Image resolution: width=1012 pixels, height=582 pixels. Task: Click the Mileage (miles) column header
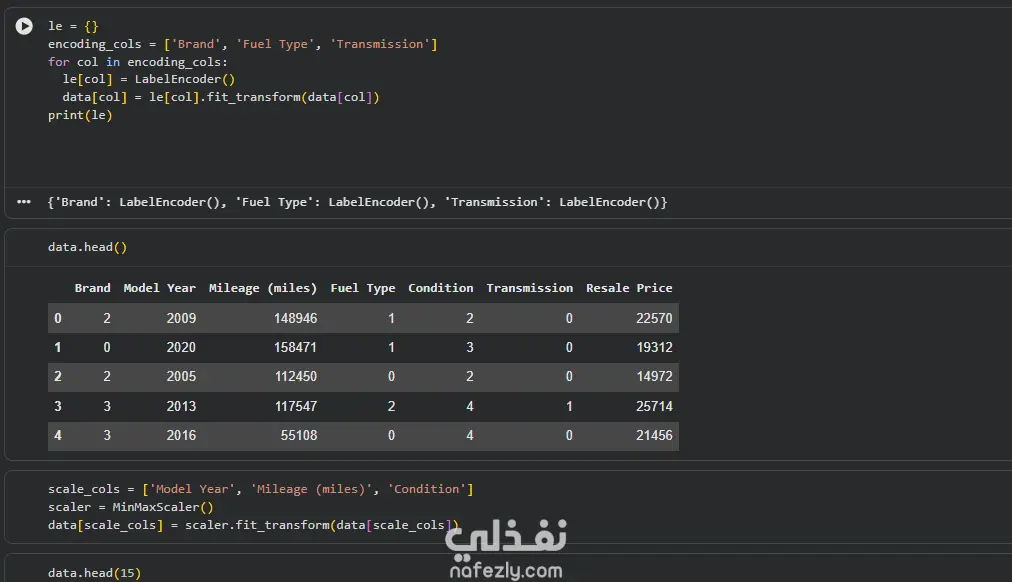click(x=263, y=288)
